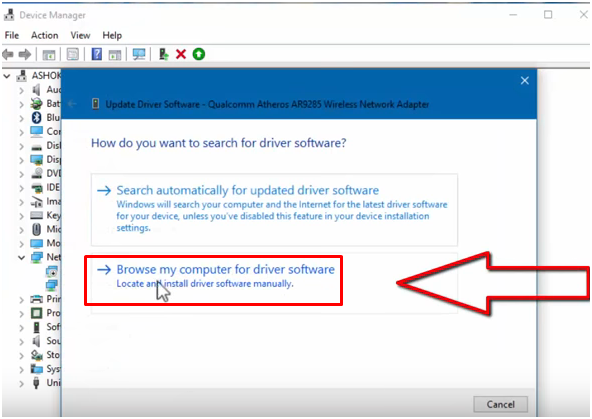
Task: Click the Back arrow toolbar icon
Action: 8,54
